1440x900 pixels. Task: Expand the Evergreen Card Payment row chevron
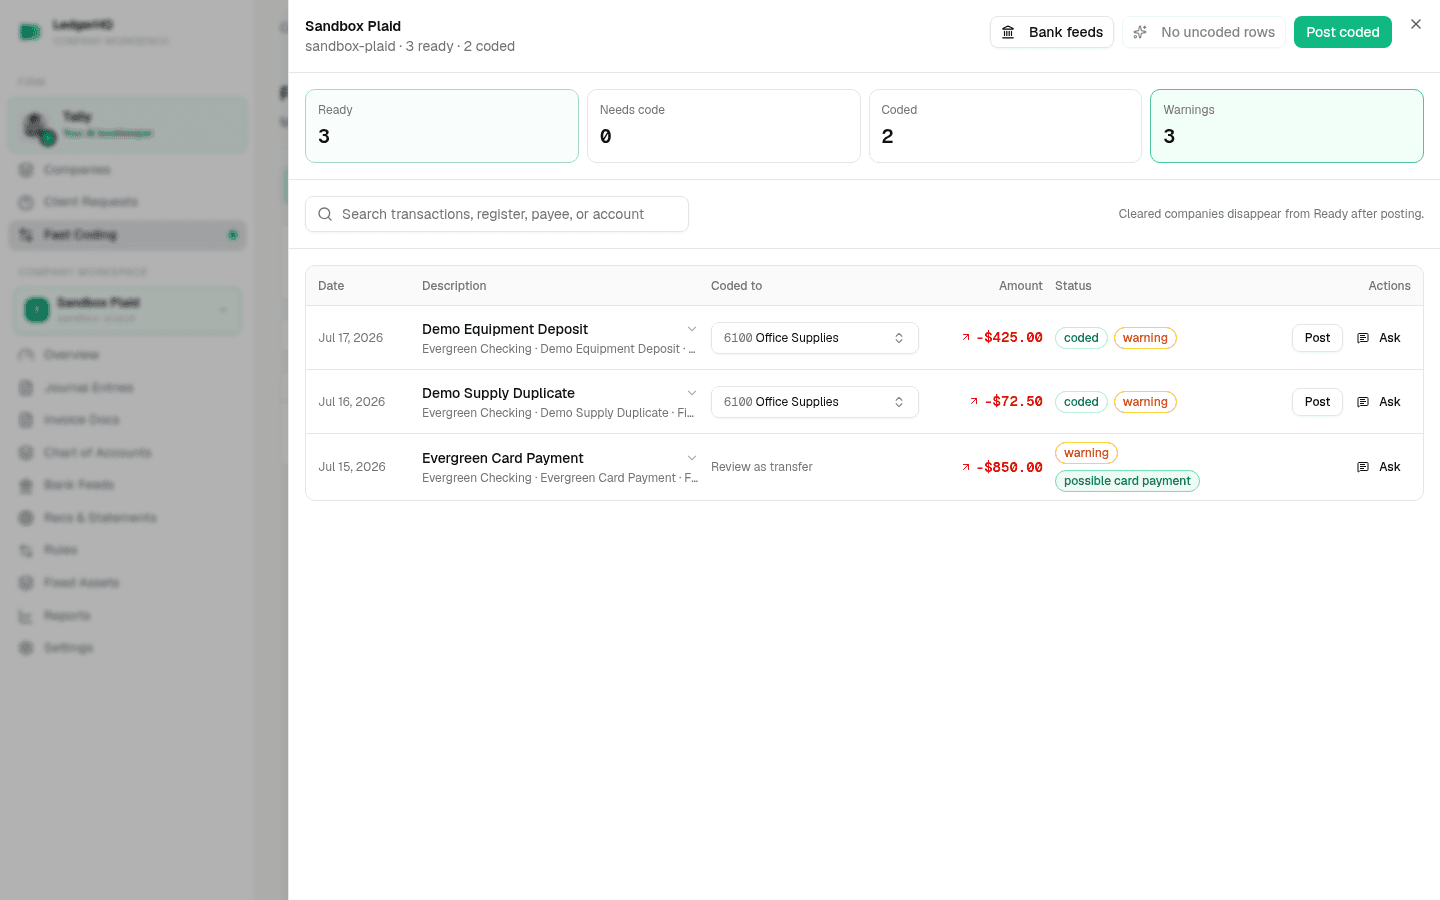pyautogui.click(x=691, y=458)
